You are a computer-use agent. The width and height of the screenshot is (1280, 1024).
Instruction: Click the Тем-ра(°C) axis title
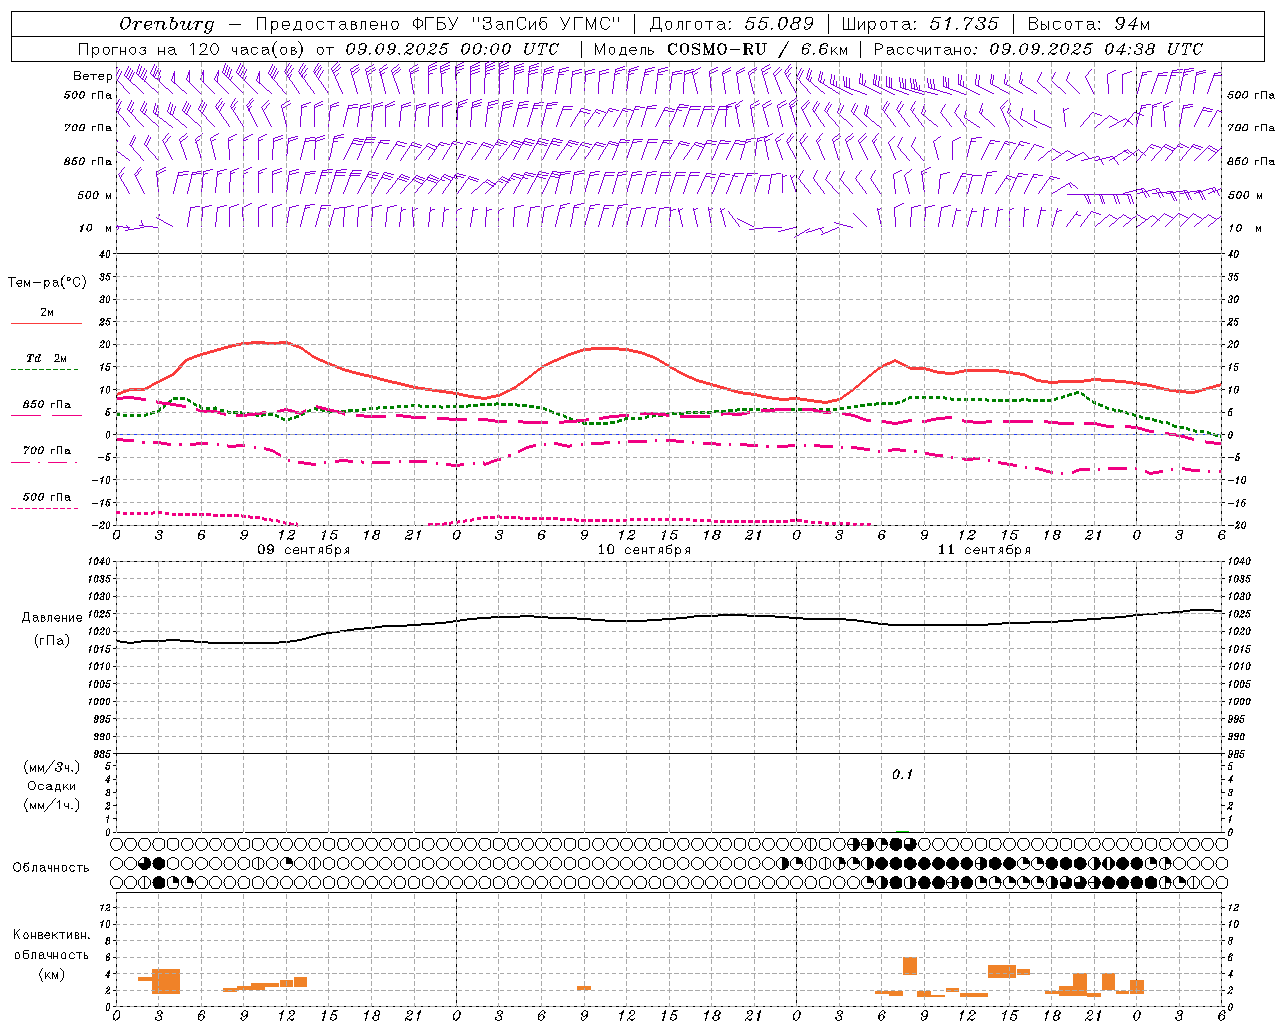47,283
